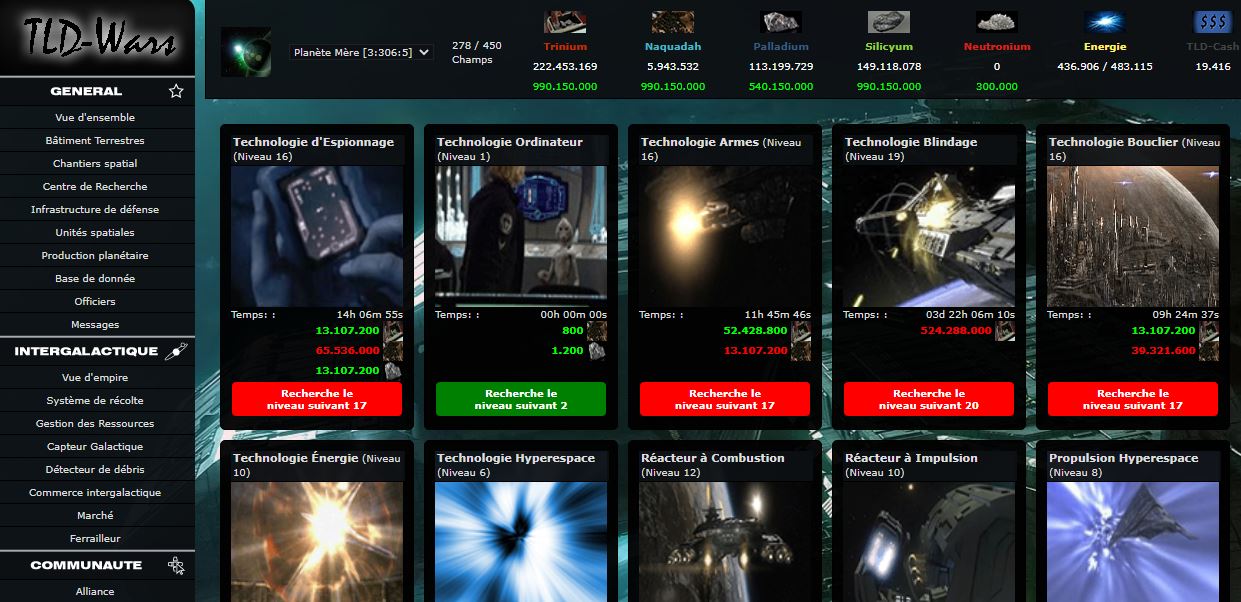This screenshot has width=1241, height=602.
Task: Open the Messages menu entry
Action: point(95,325)
